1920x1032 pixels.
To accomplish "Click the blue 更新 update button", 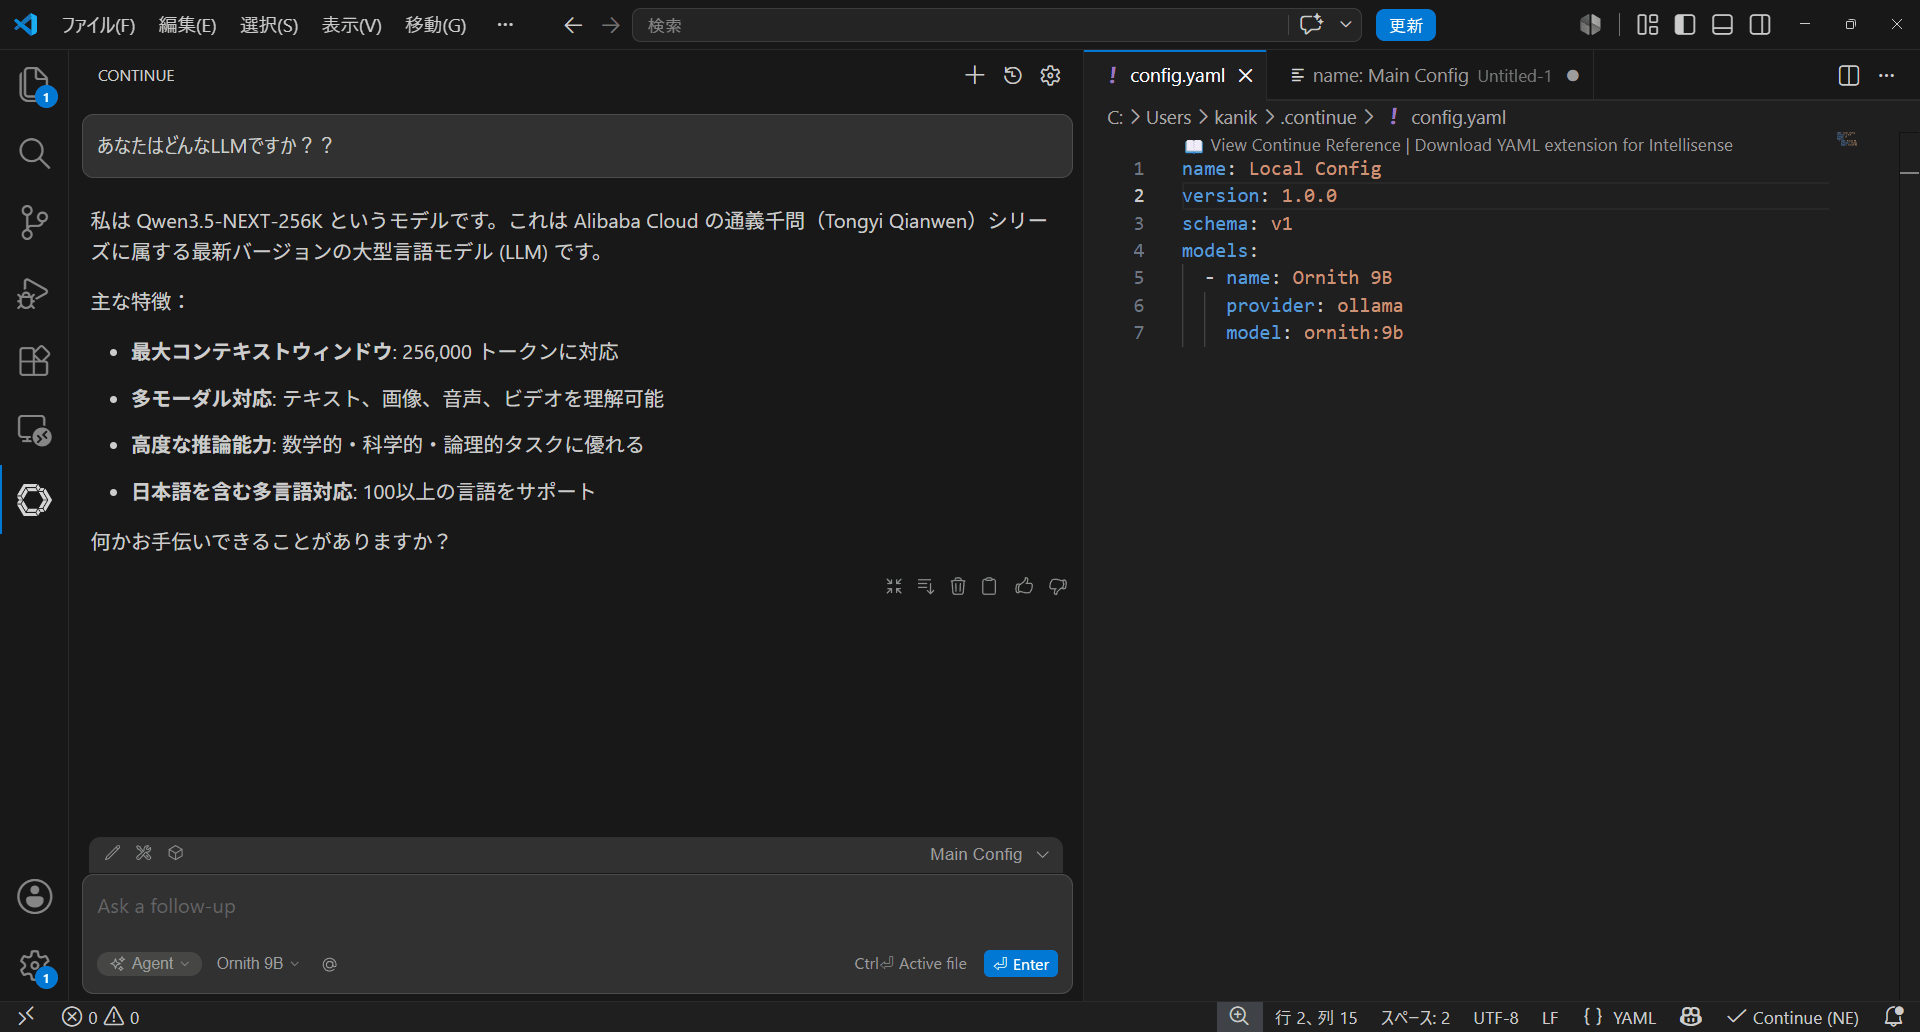I will point(1405,25).
